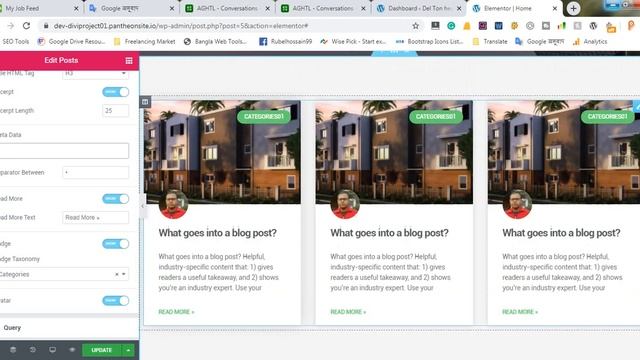
Task: Open the save options arrow beside Update
Action: (128, 350)
